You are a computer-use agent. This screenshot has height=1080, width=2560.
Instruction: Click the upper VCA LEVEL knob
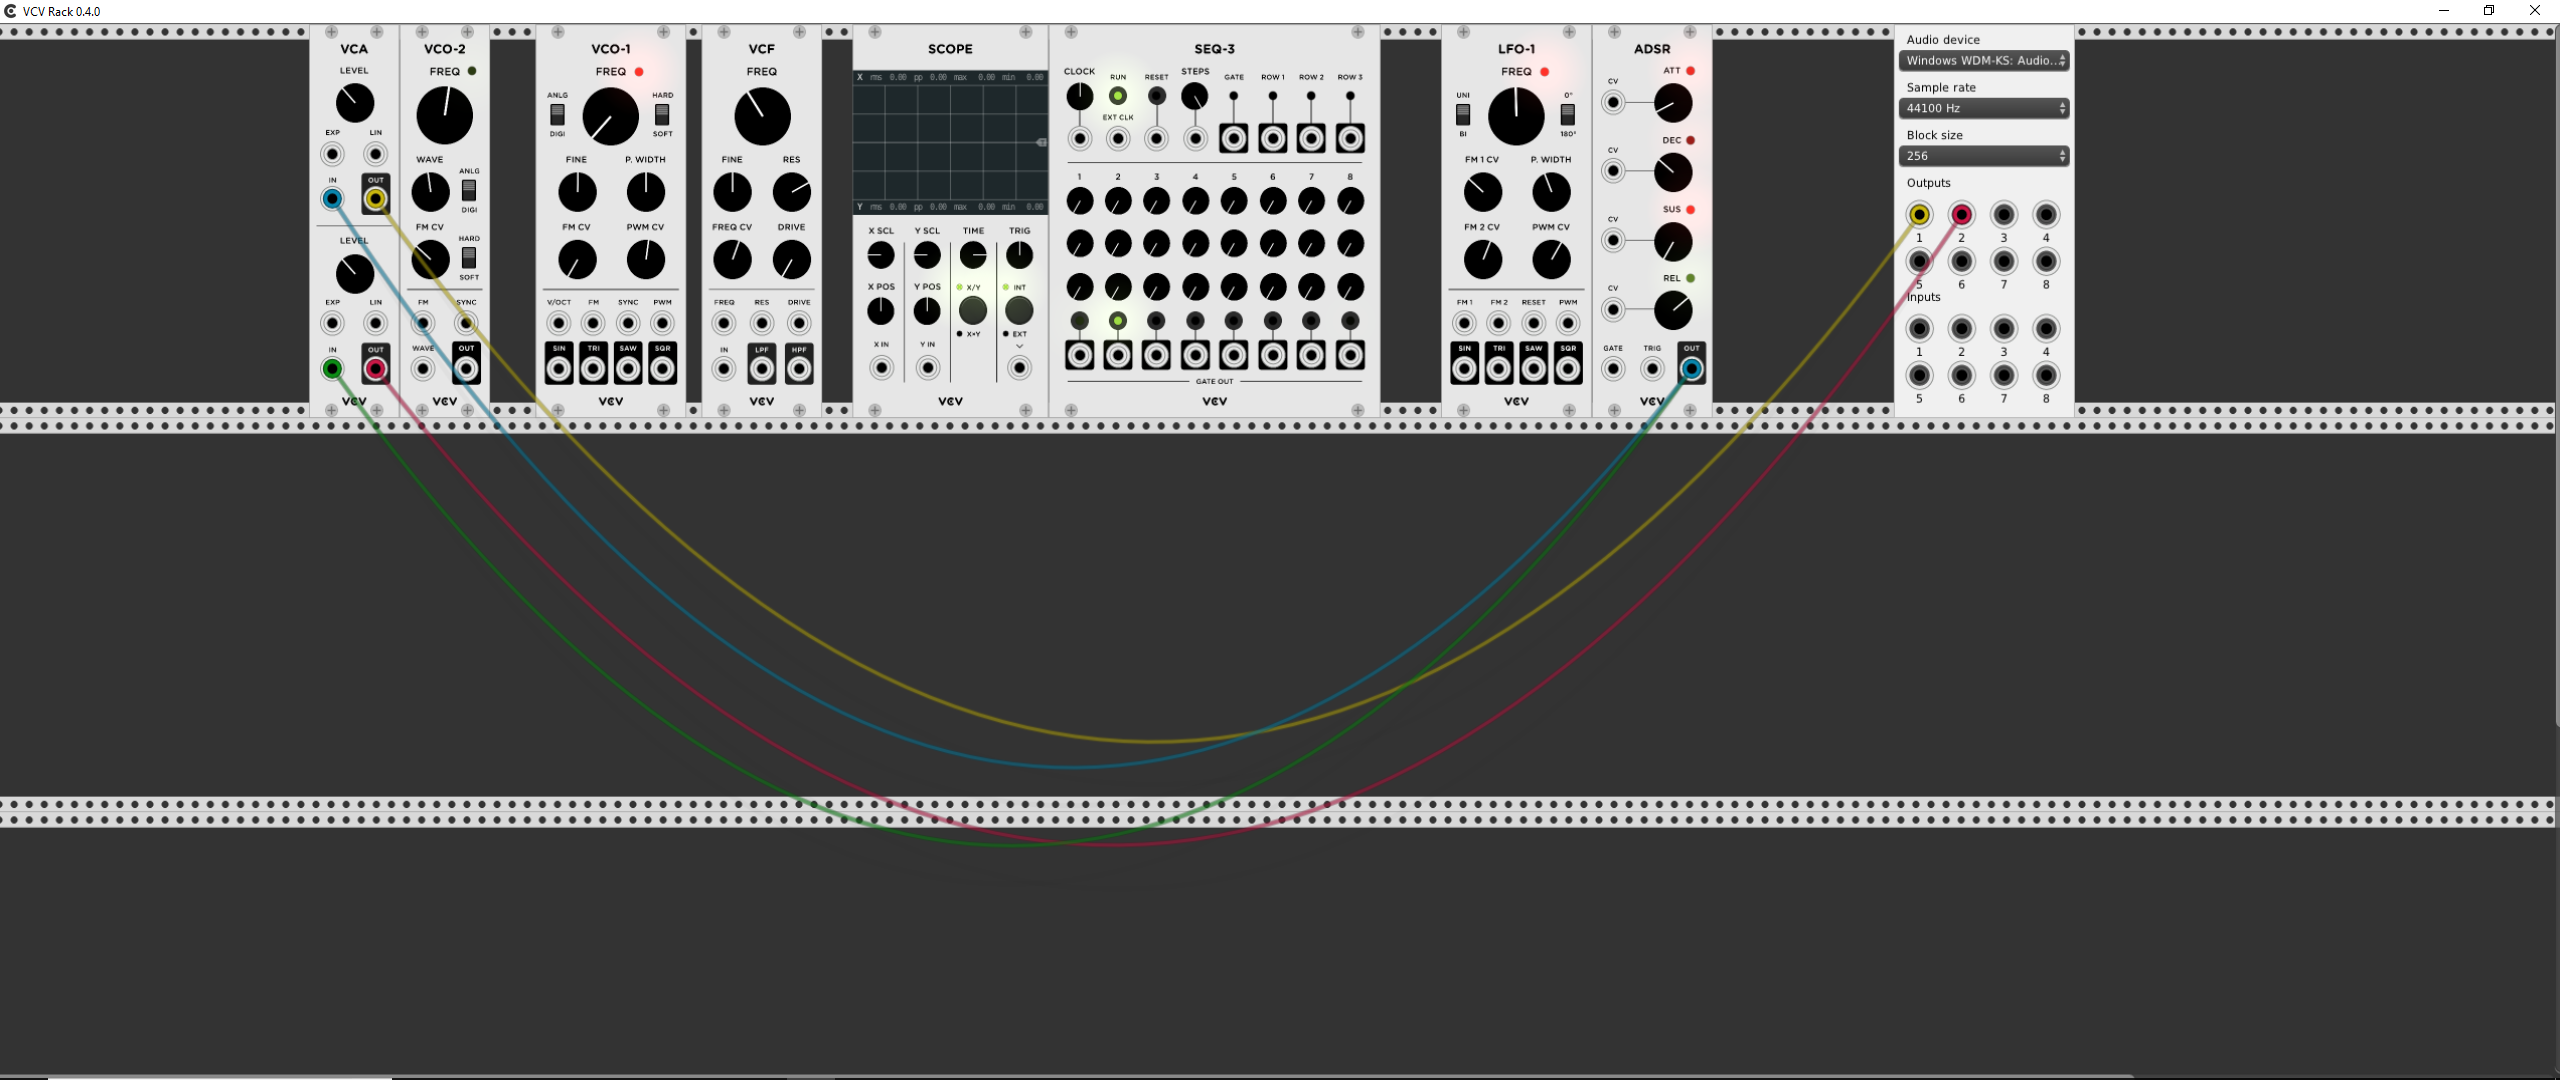355,103
